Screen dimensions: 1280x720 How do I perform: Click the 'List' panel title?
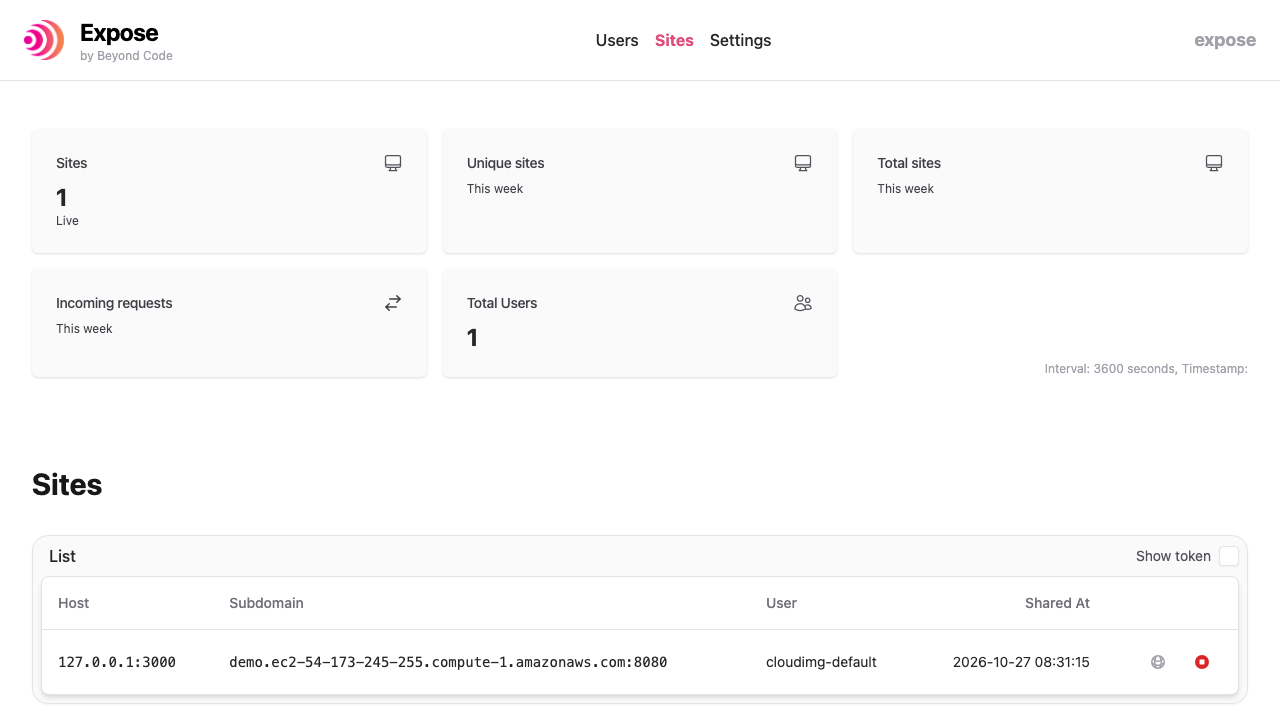click(x=62, y=556)
